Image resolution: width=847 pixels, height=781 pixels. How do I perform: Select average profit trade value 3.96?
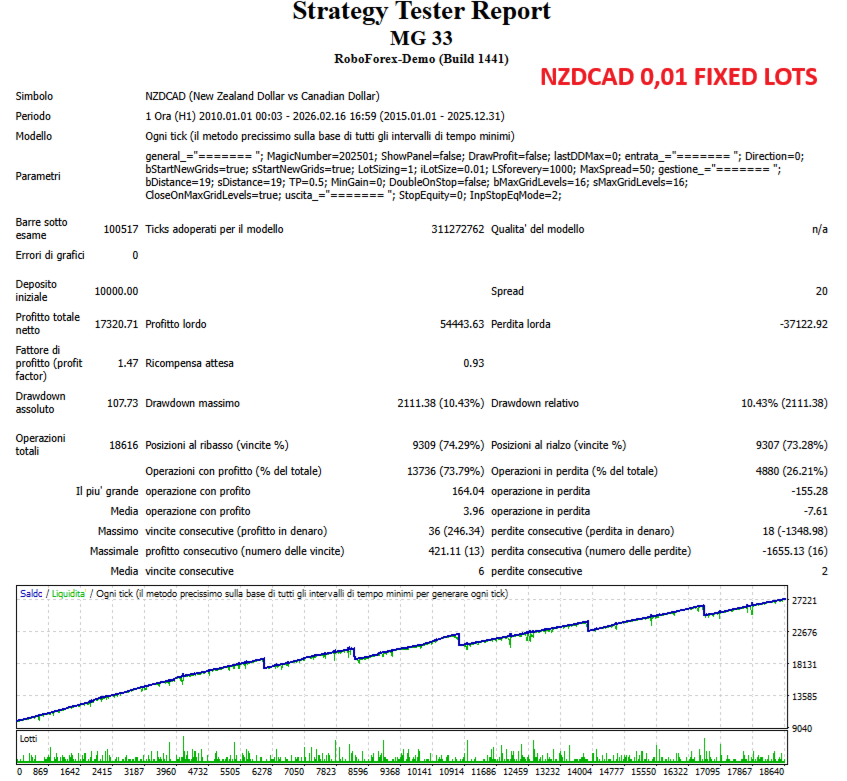pos(474,511)
